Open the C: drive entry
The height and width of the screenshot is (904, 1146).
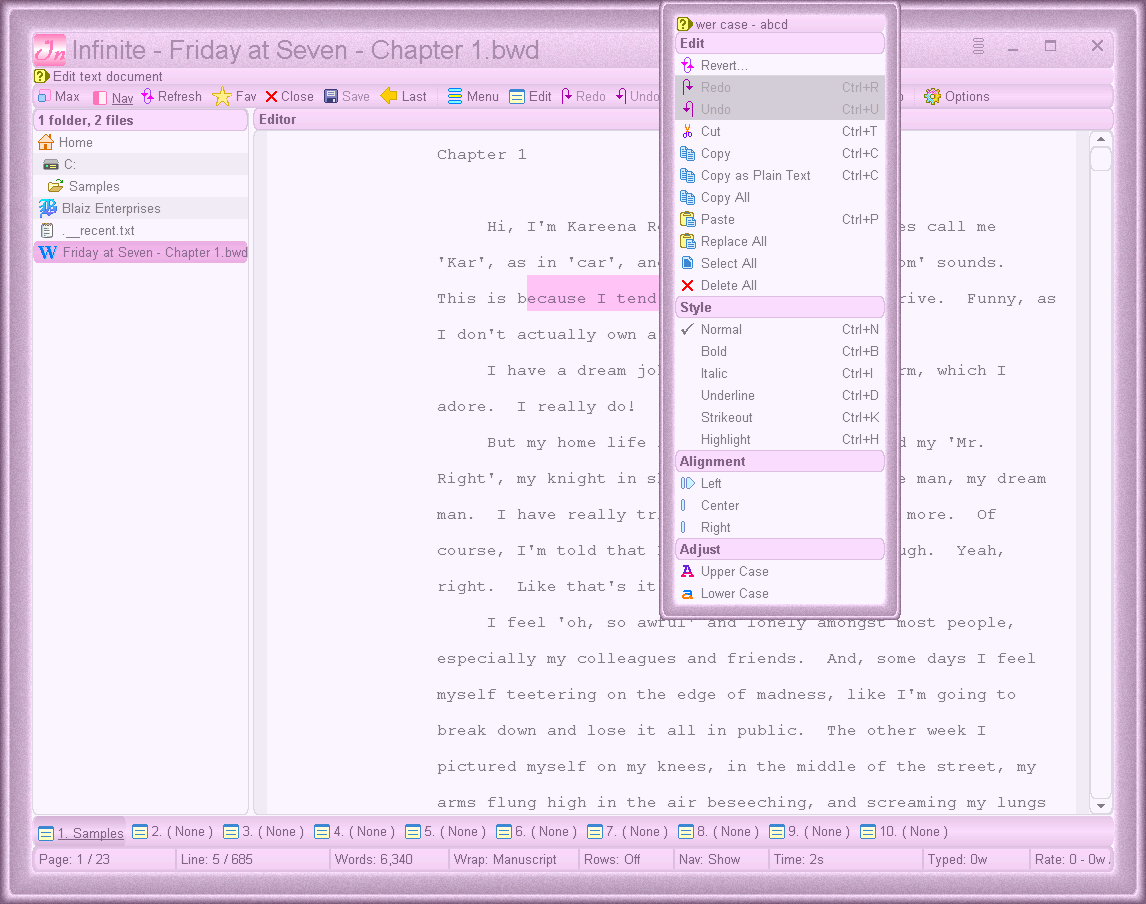tap(140, 164)
